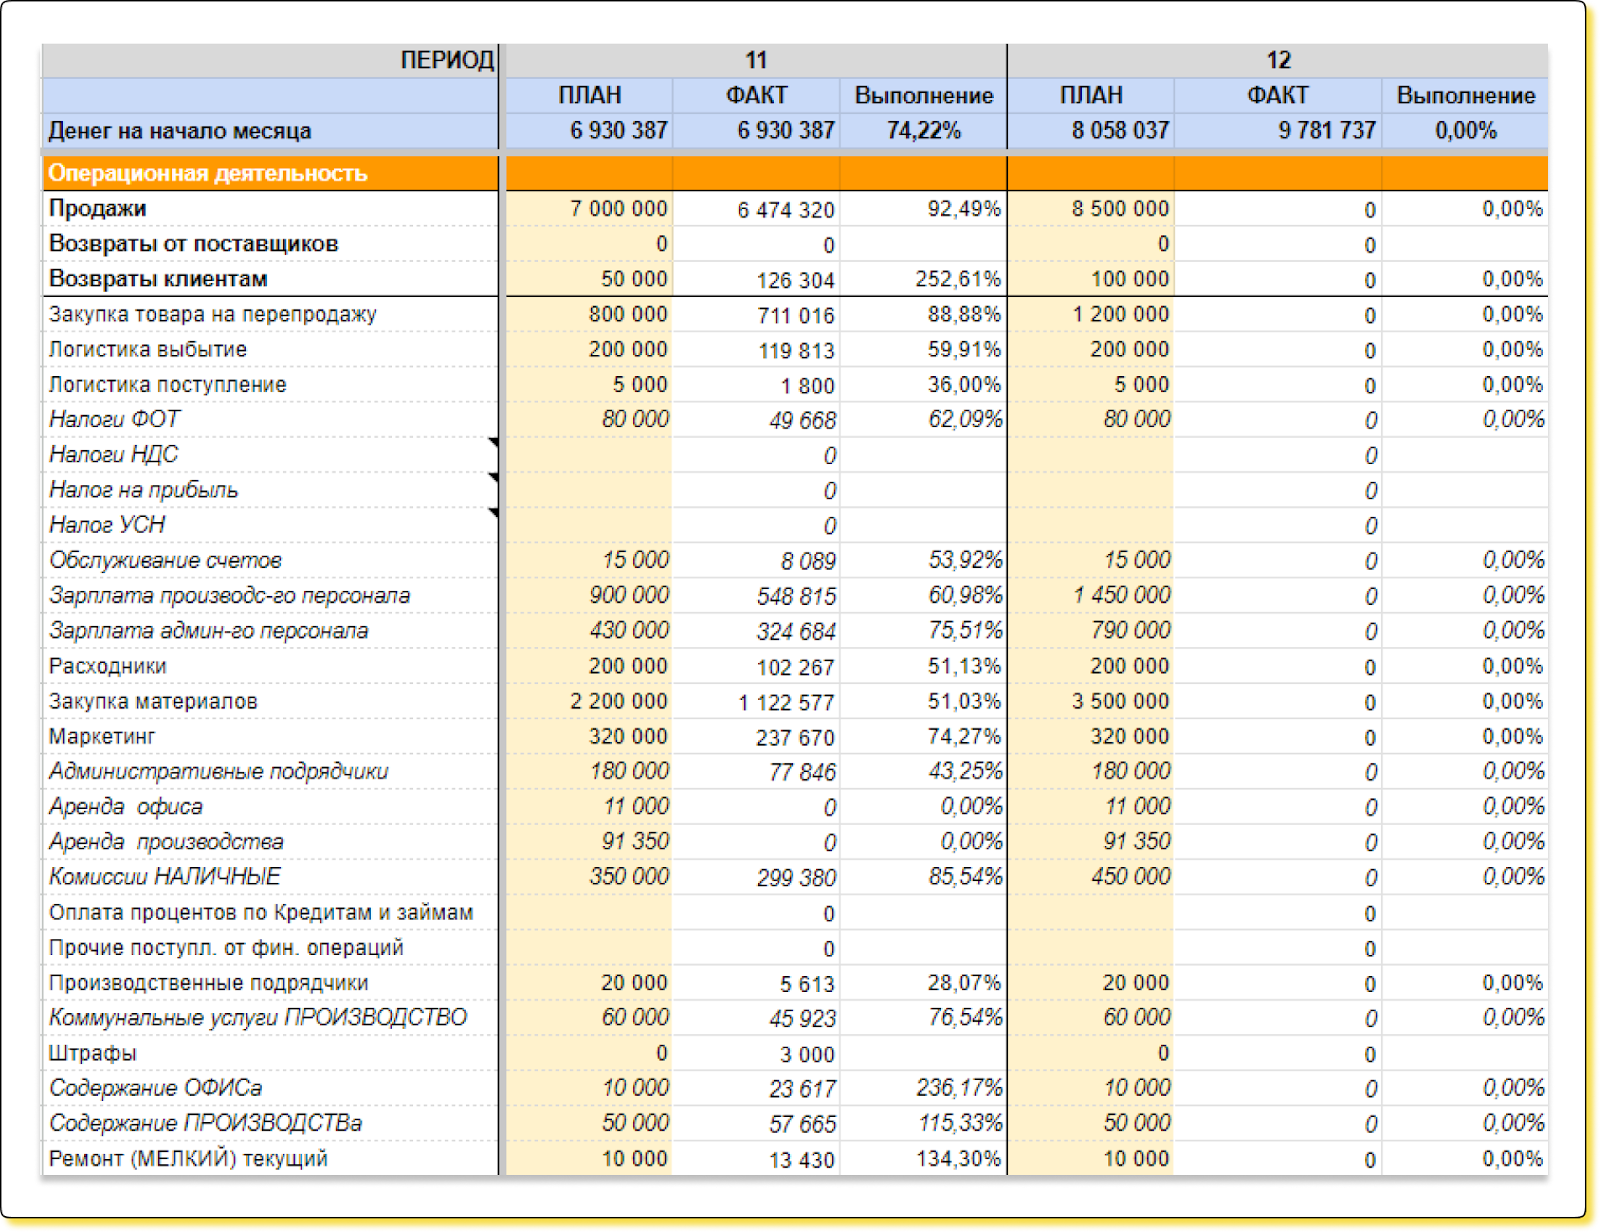
Task: Click the Выполнение header under period 12
Action: click(1465, 96)
